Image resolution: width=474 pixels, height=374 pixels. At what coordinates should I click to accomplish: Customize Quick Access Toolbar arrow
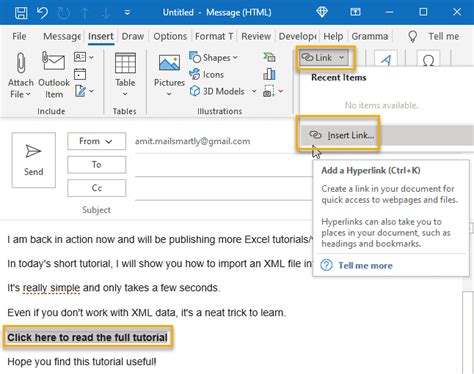tap(127, 13)
